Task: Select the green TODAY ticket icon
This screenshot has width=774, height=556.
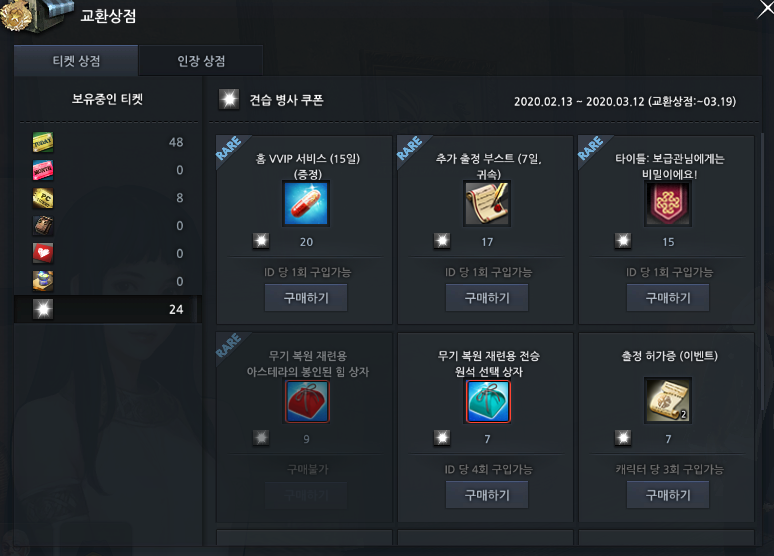Action: click(43, 142)
